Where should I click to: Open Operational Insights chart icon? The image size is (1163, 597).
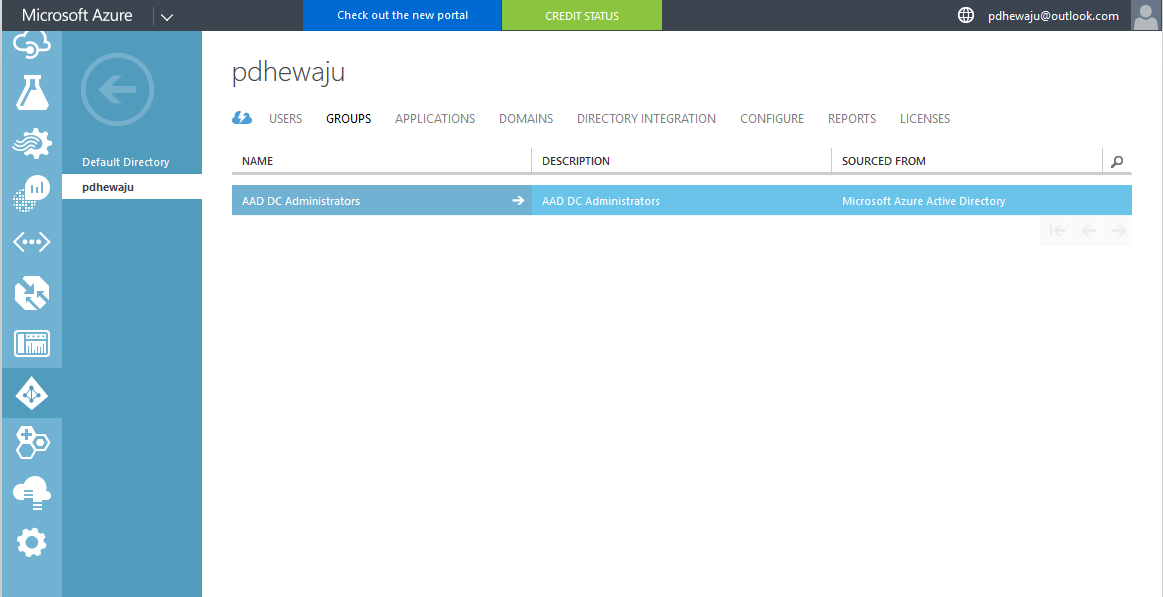pyautogui.click(x=32, y=193)
